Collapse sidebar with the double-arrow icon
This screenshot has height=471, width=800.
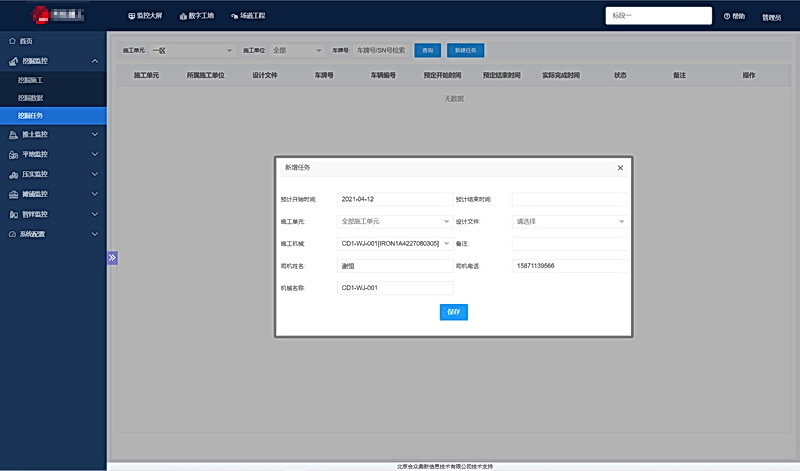click(x=112, y=257)
